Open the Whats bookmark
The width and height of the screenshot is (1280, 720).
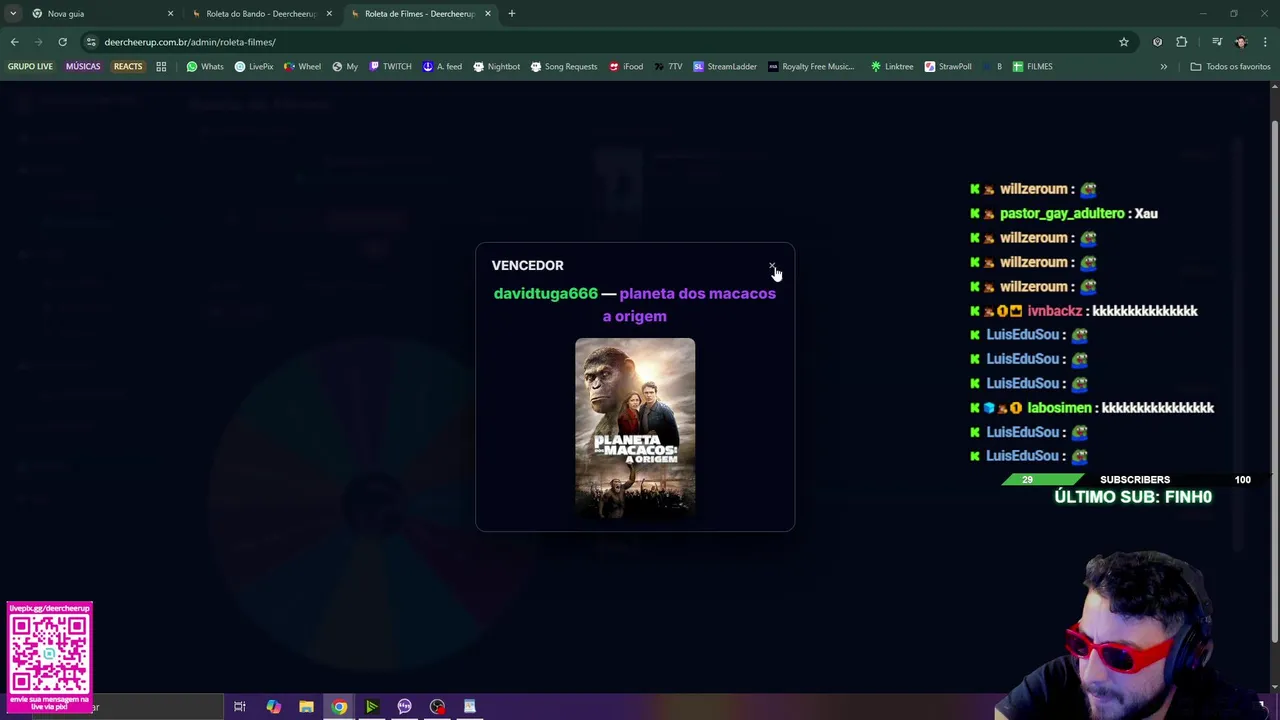pos(205,67)
